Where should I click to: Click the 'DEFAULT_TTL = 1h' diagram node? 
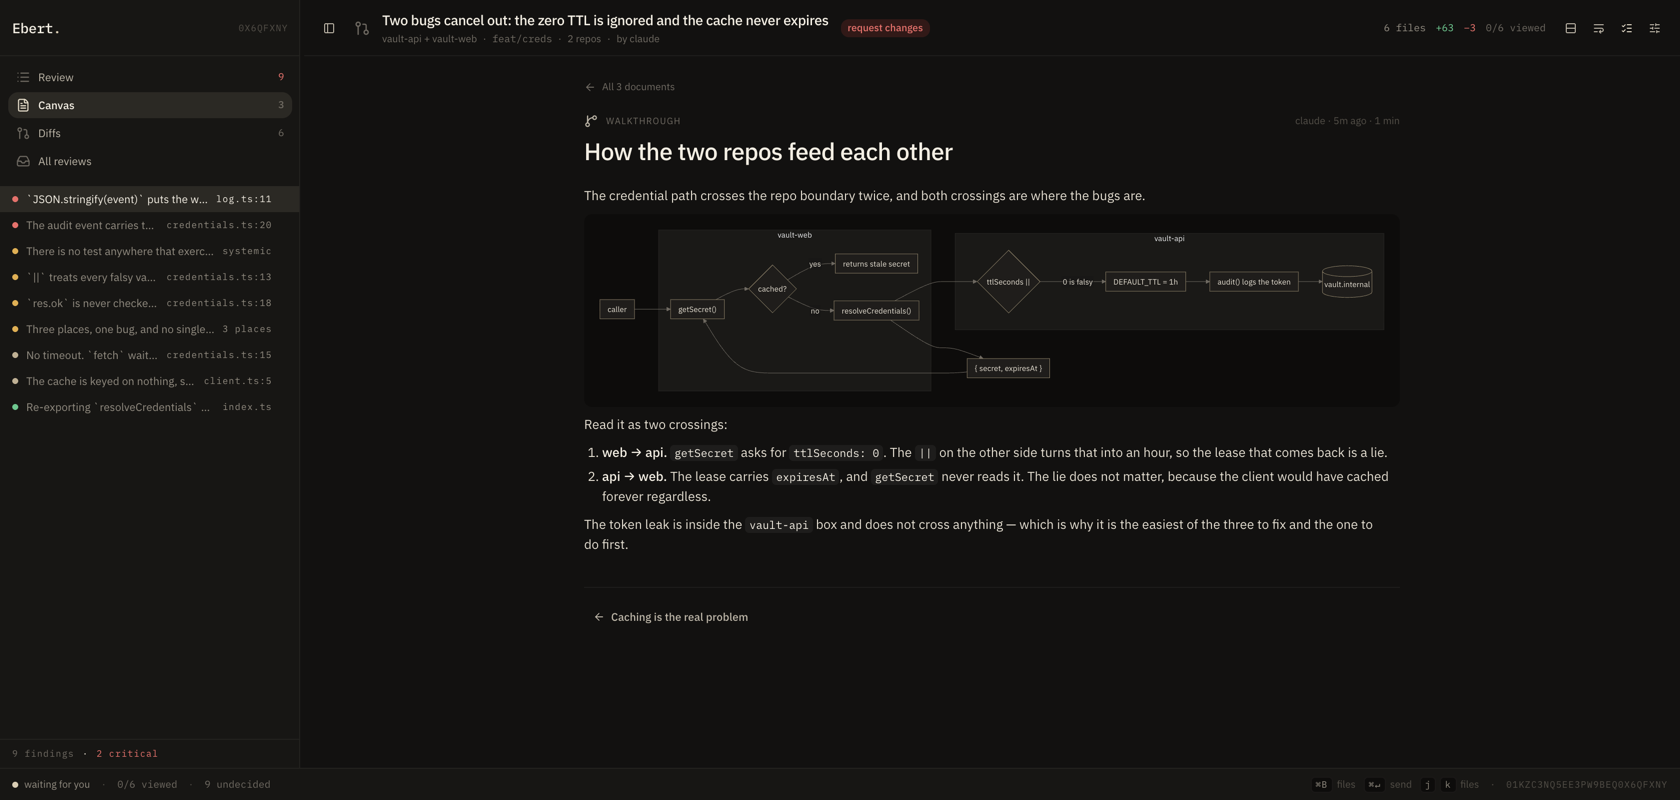coord(1145,282)
